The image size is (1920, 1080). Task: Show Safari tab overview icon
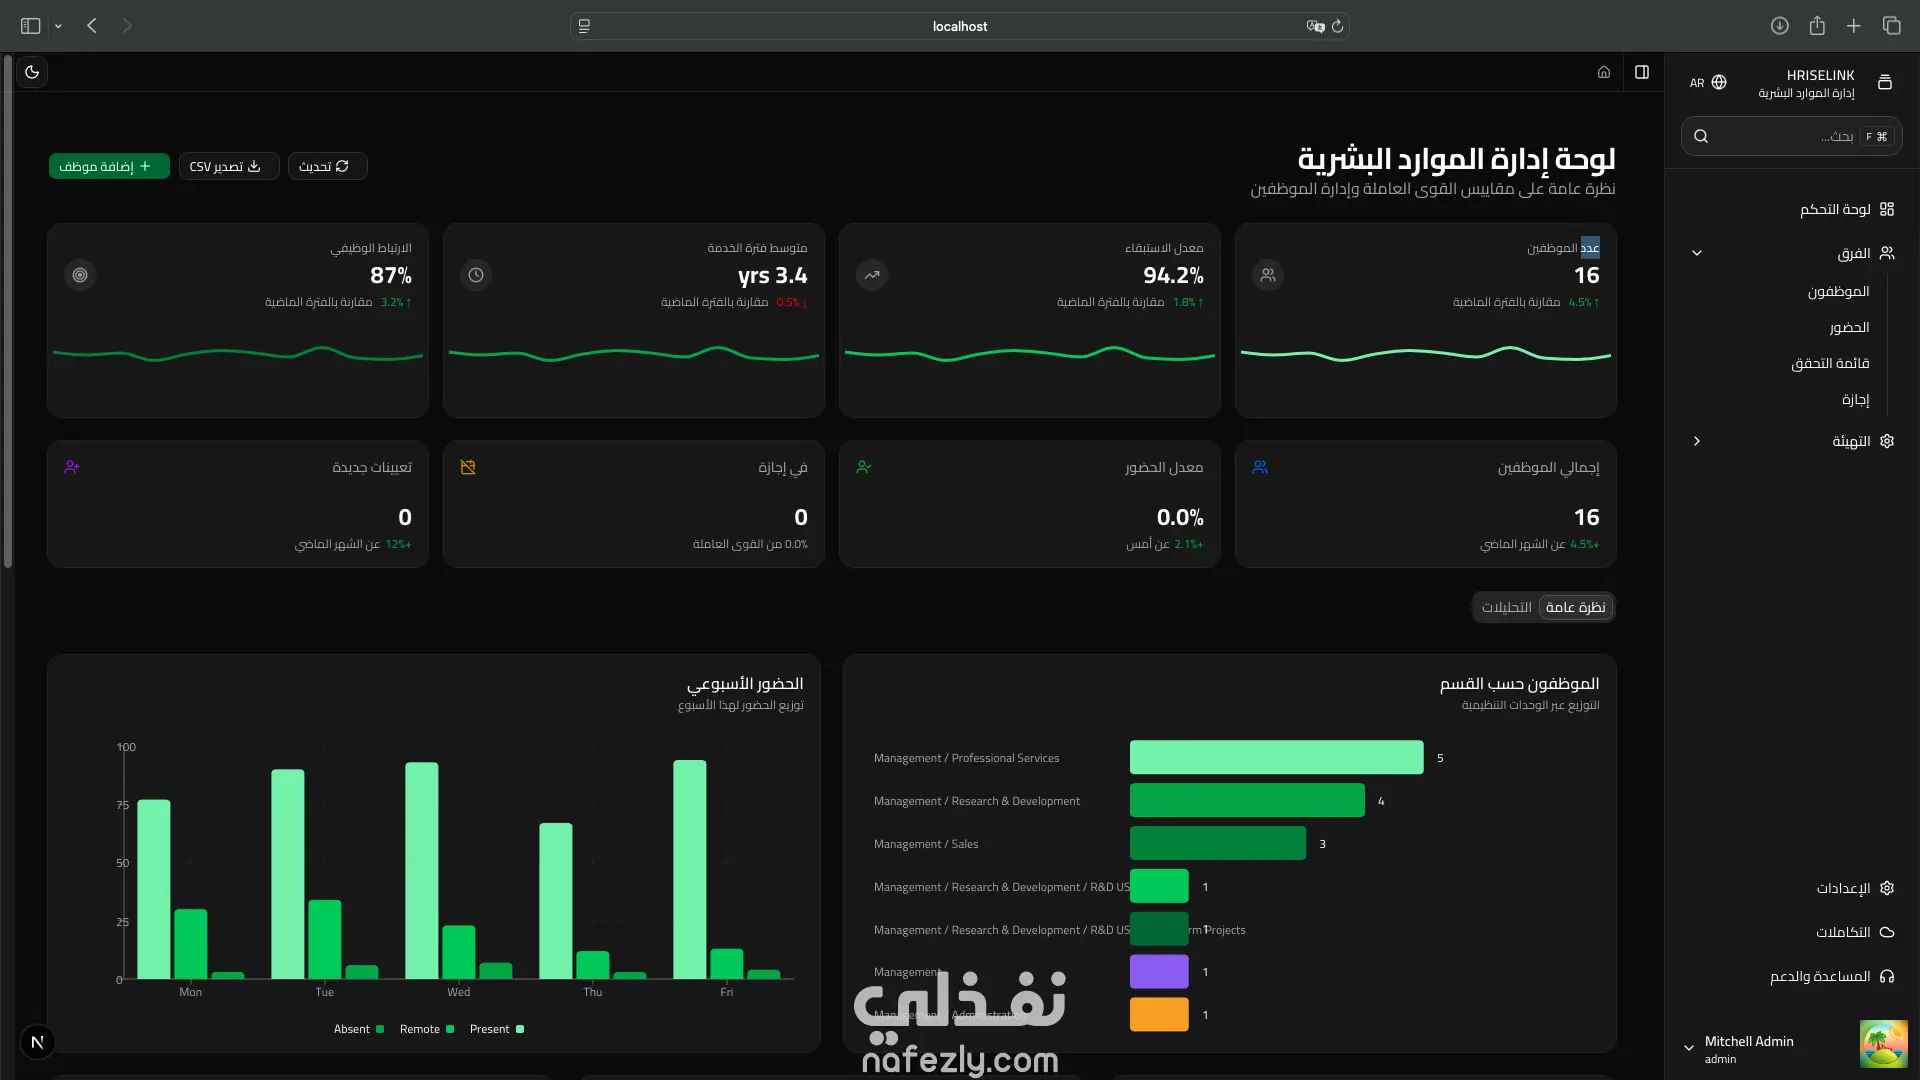[x=1892, y=26]
